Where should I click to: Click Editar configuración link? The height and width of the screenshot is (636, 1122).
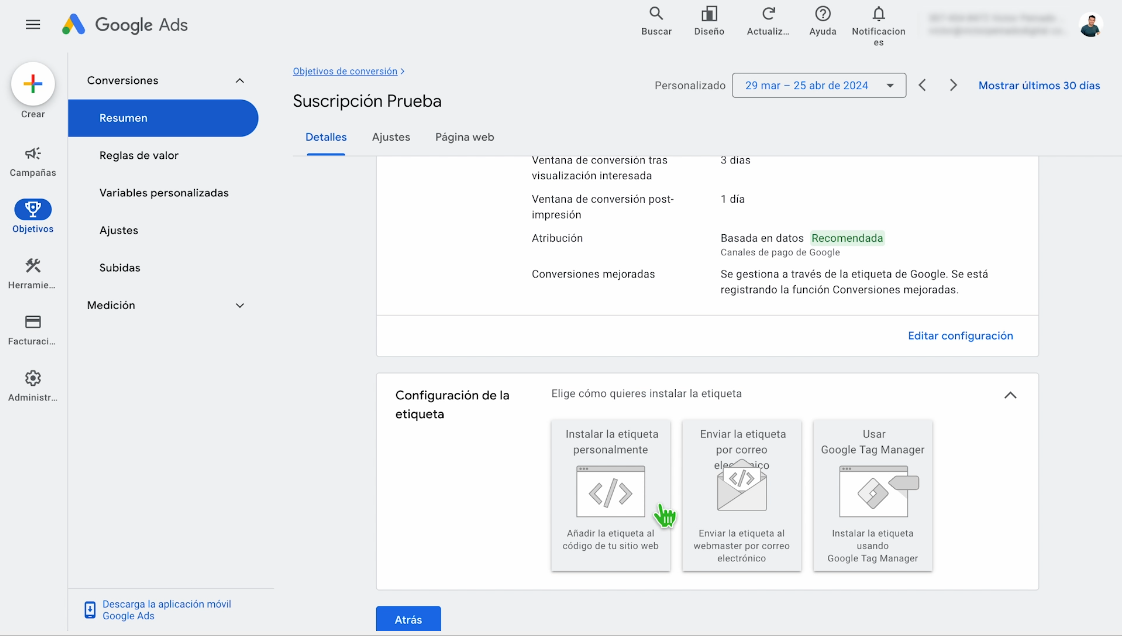pyautogui.click(x=960, y=336)
